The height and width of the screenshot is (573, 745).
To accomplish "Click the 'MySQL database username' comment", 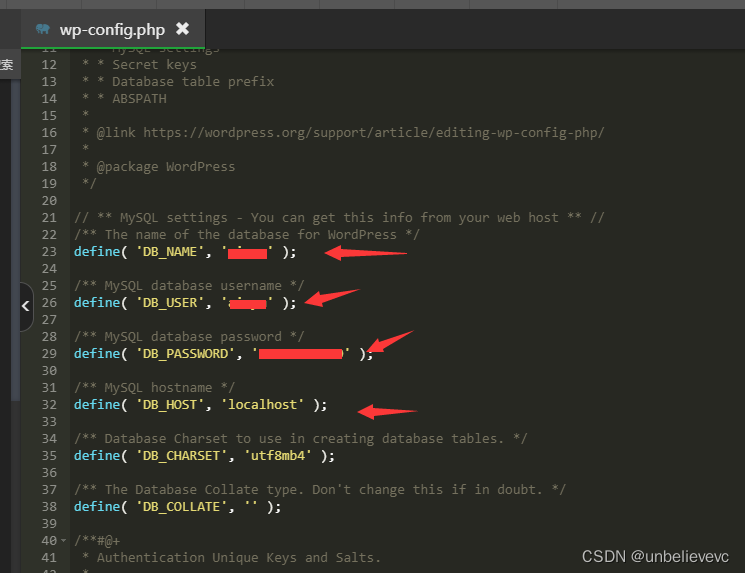I will [x=189, y=286].
